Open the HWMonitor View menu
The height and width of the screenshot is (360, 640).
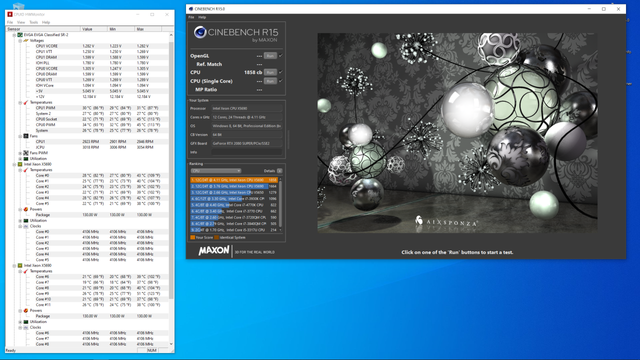(x=21, y=22)
